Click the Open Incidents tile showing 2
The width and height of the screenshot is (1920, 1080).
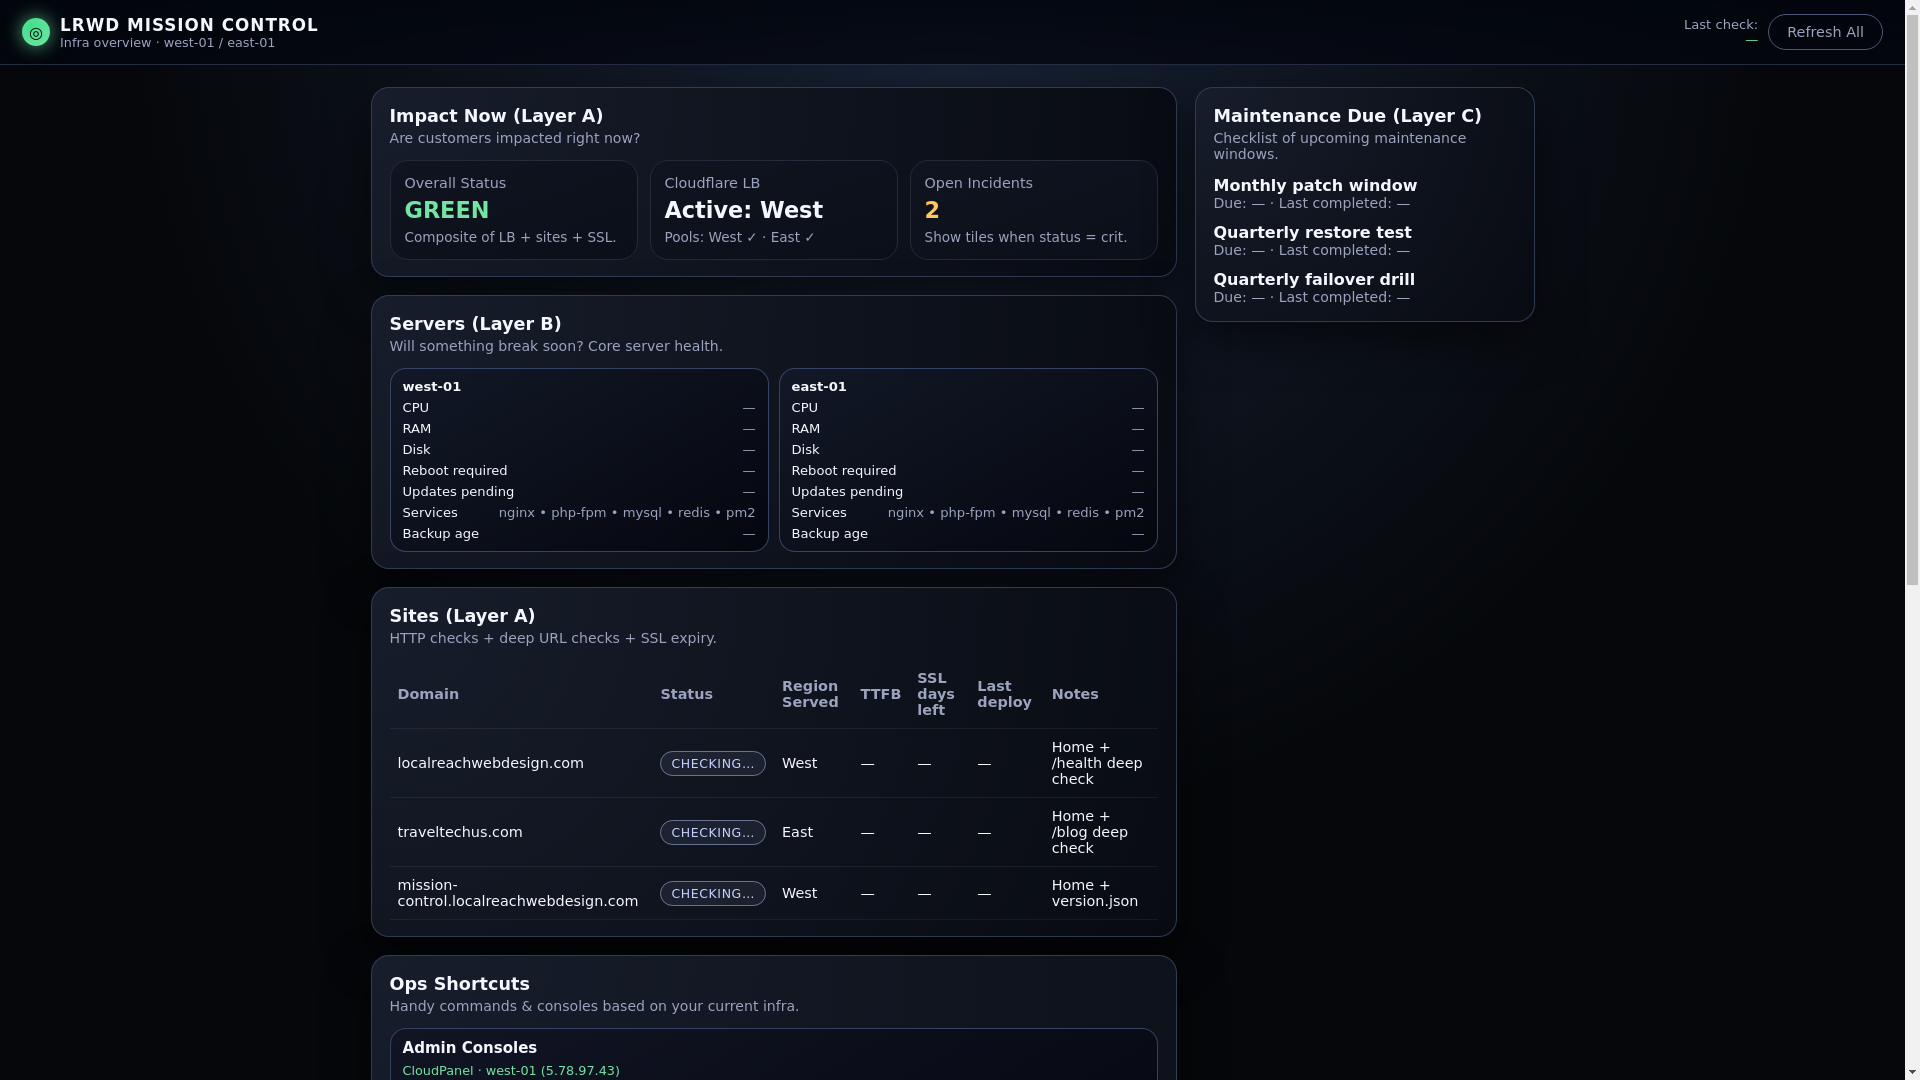pyautogui.click(x=1033, y=210)
